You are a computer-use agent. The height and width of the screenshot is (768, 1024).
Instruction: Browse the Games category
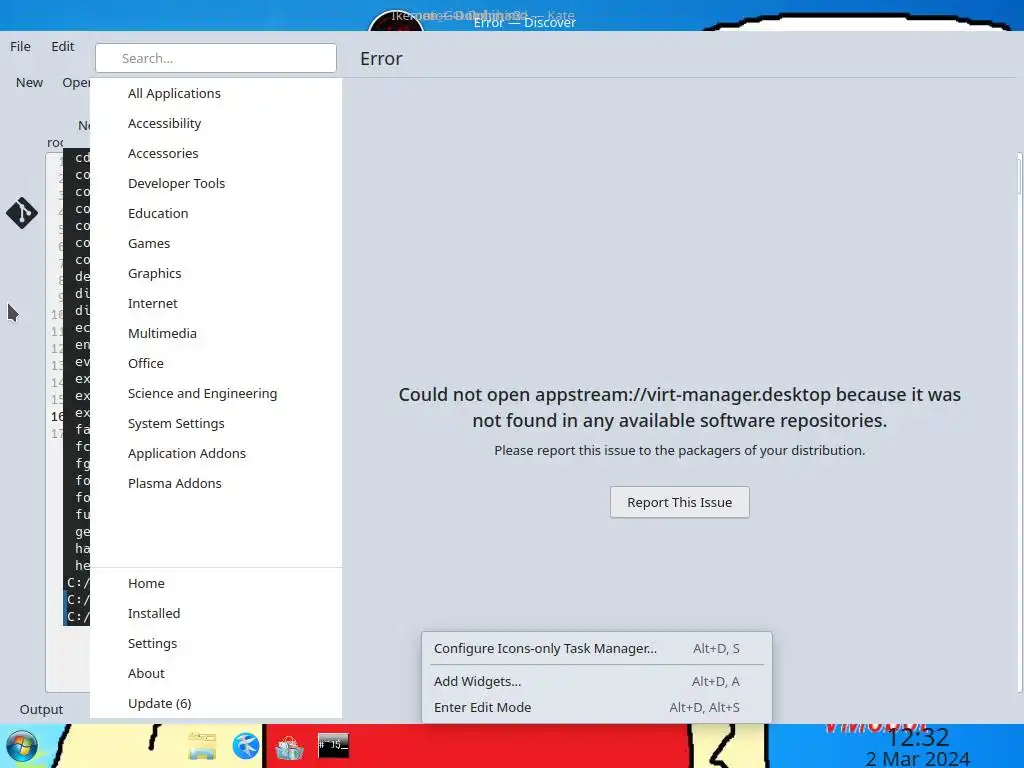(x=216, y=244)
